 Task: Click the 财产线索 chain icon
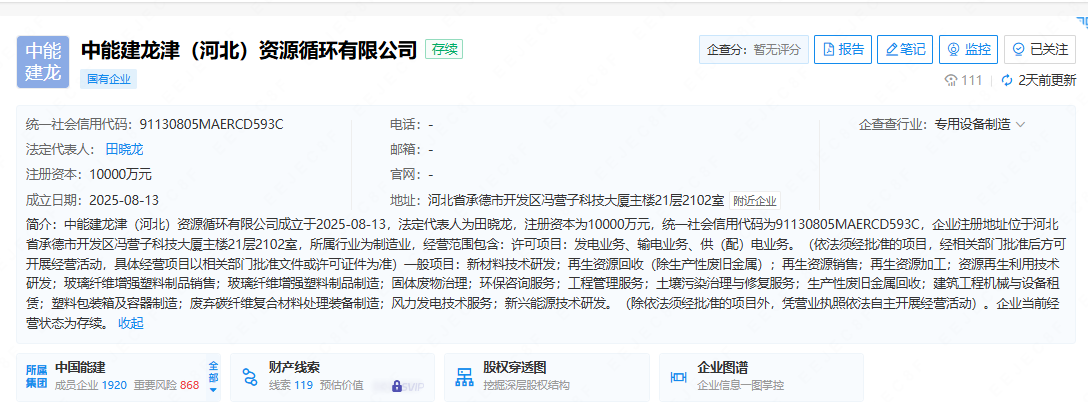click(250, 377)
